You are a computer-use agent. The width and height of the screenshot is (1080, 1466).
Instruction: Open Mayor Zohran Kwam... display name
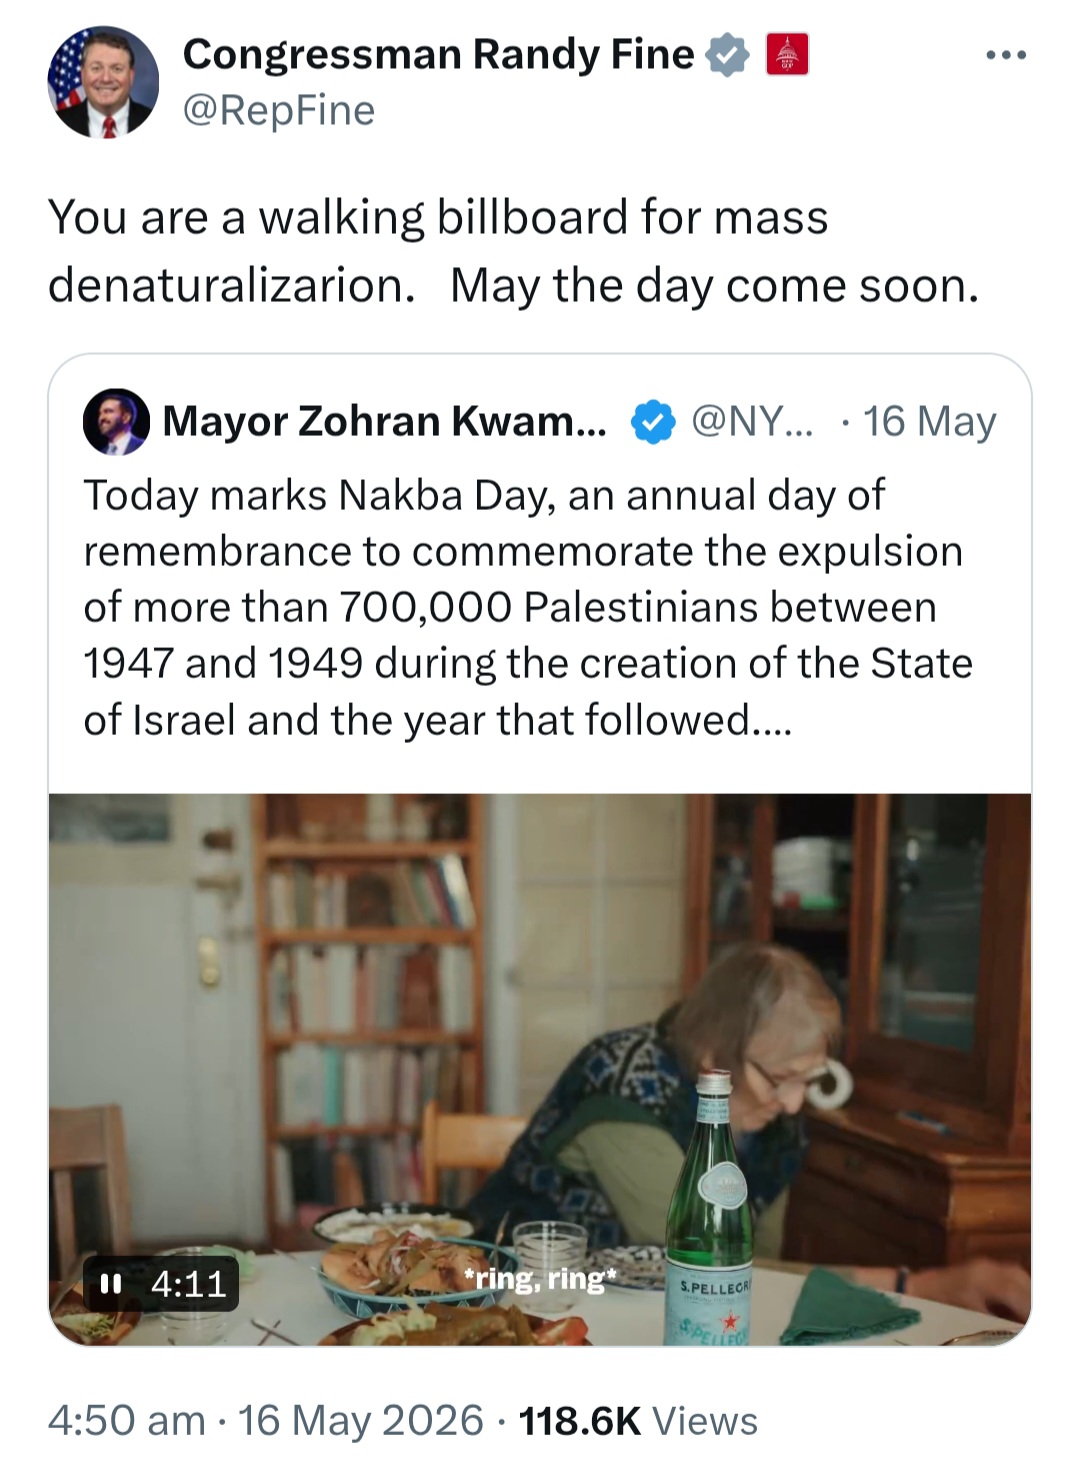[x=384, y=421]
